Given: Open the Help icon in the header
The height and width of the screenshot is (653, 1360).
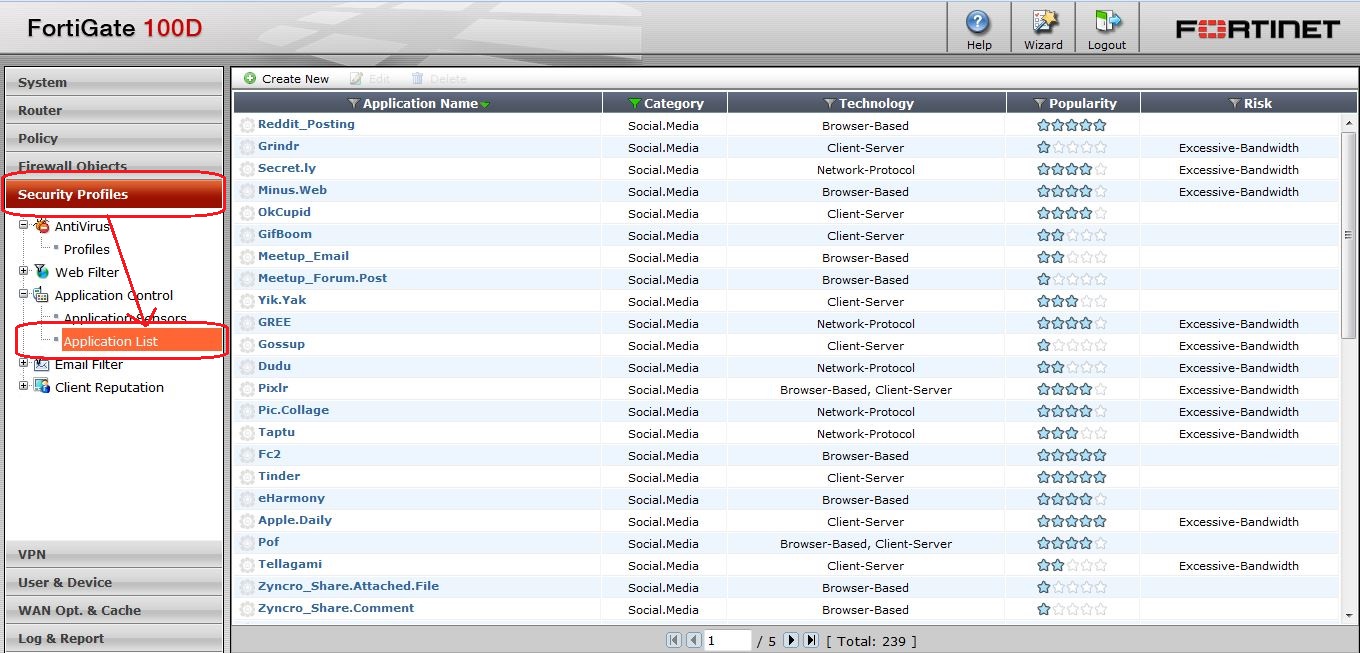Looking at the screenshot, I should click(x=978, y=22).
